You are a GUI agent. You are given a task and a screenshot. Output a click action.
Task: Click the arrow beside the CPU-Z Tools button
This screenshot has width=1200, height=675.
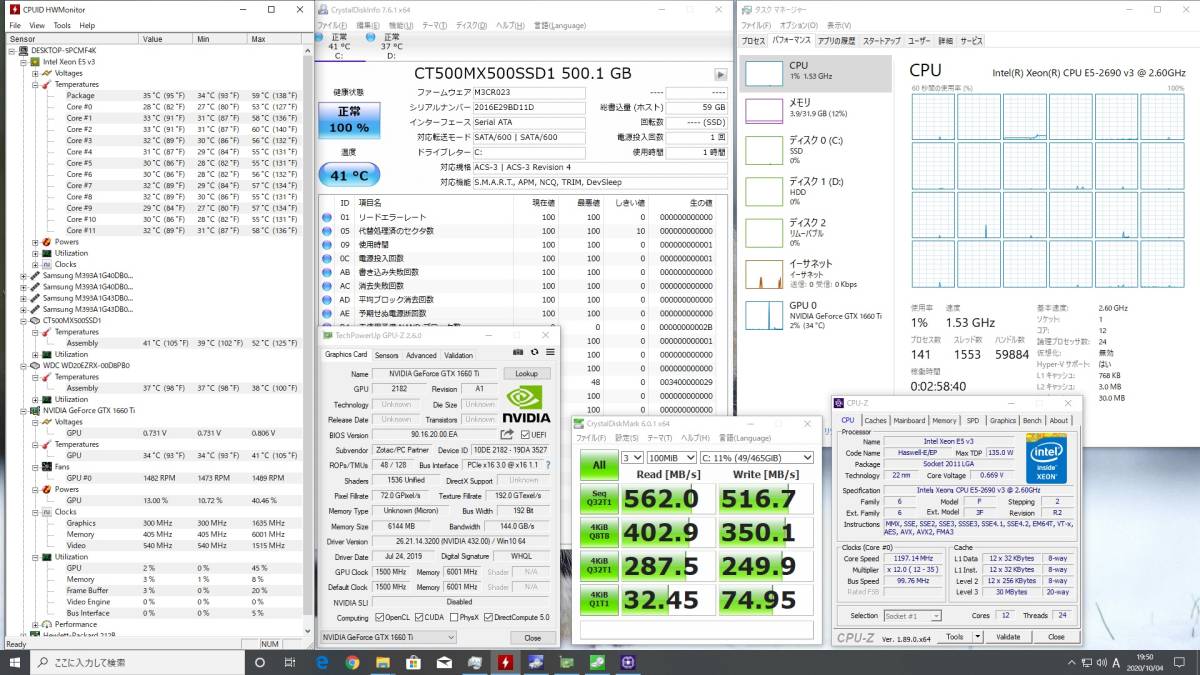click(979, 636)
